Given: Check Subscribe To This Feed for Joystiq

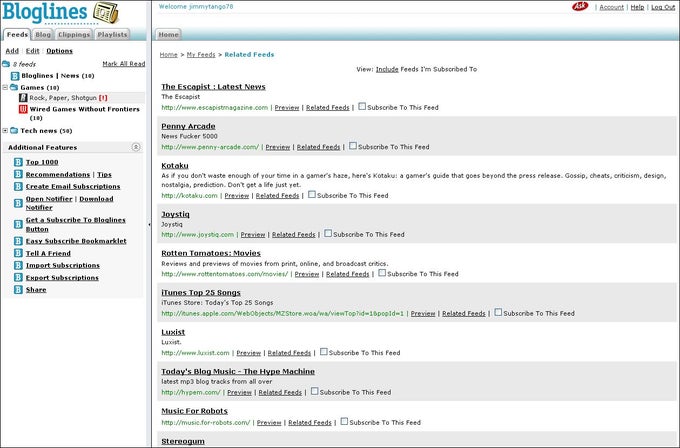Looking at the screenshot, I should 328,233.
